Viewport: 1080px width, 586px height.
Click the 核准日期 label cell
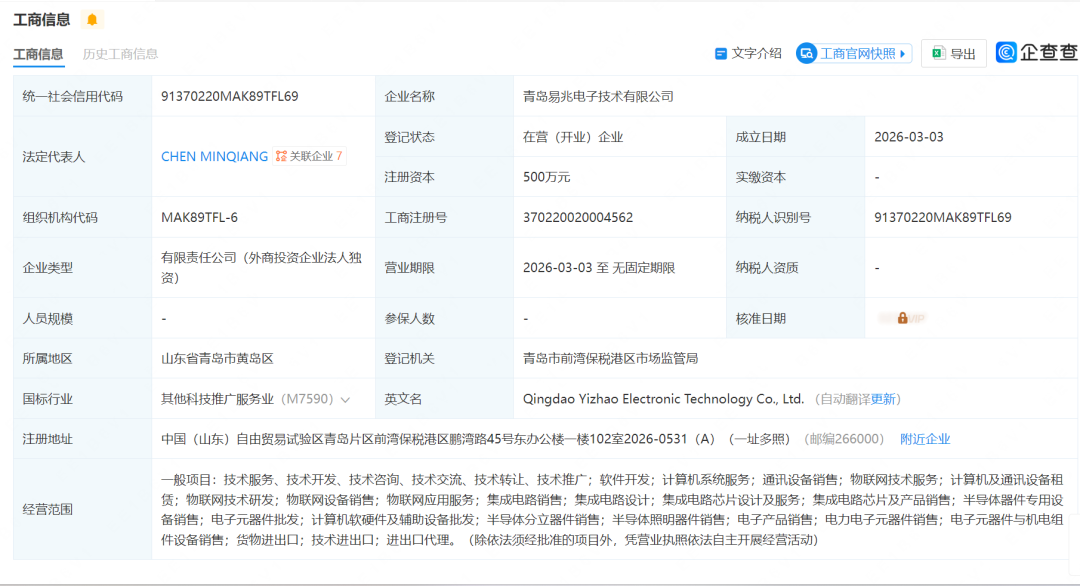(x=796, y=318)
